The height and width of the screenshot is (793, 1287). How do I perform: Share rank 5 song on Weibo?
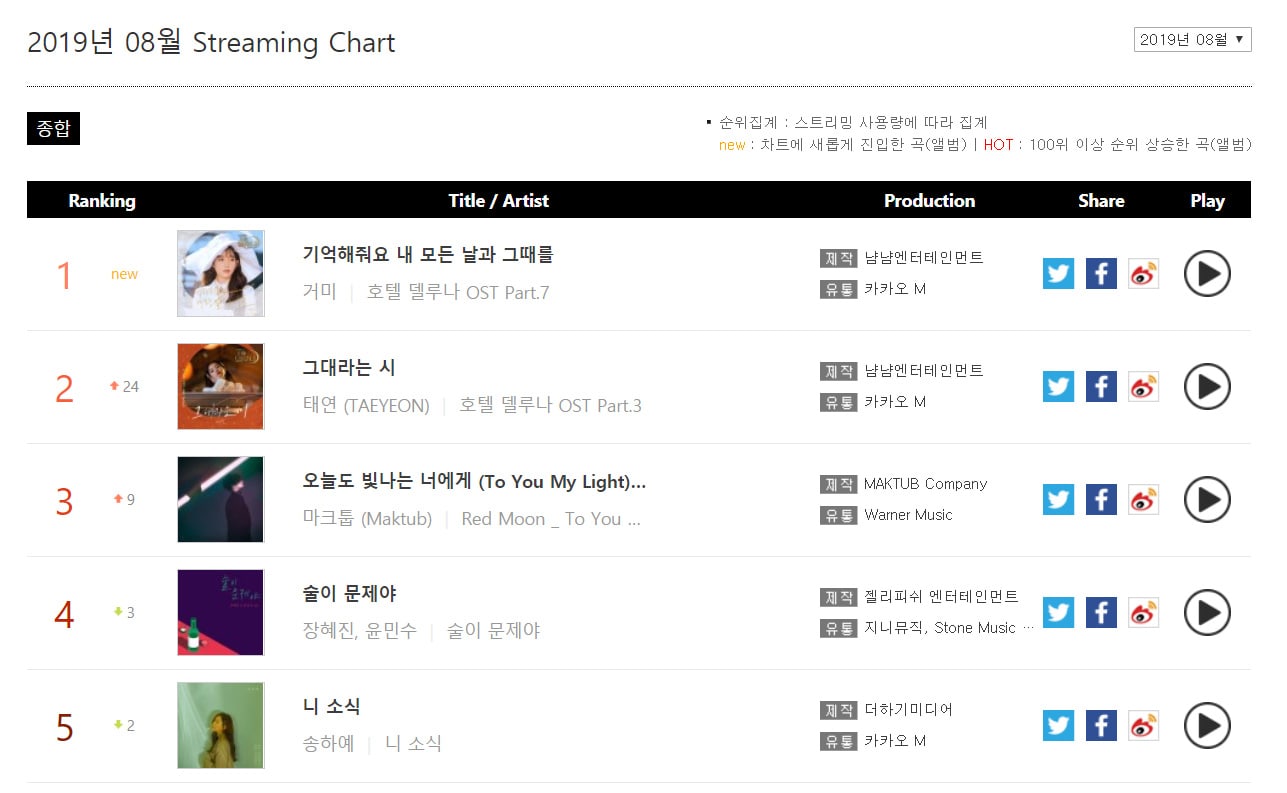click(x=1143, y=725)
